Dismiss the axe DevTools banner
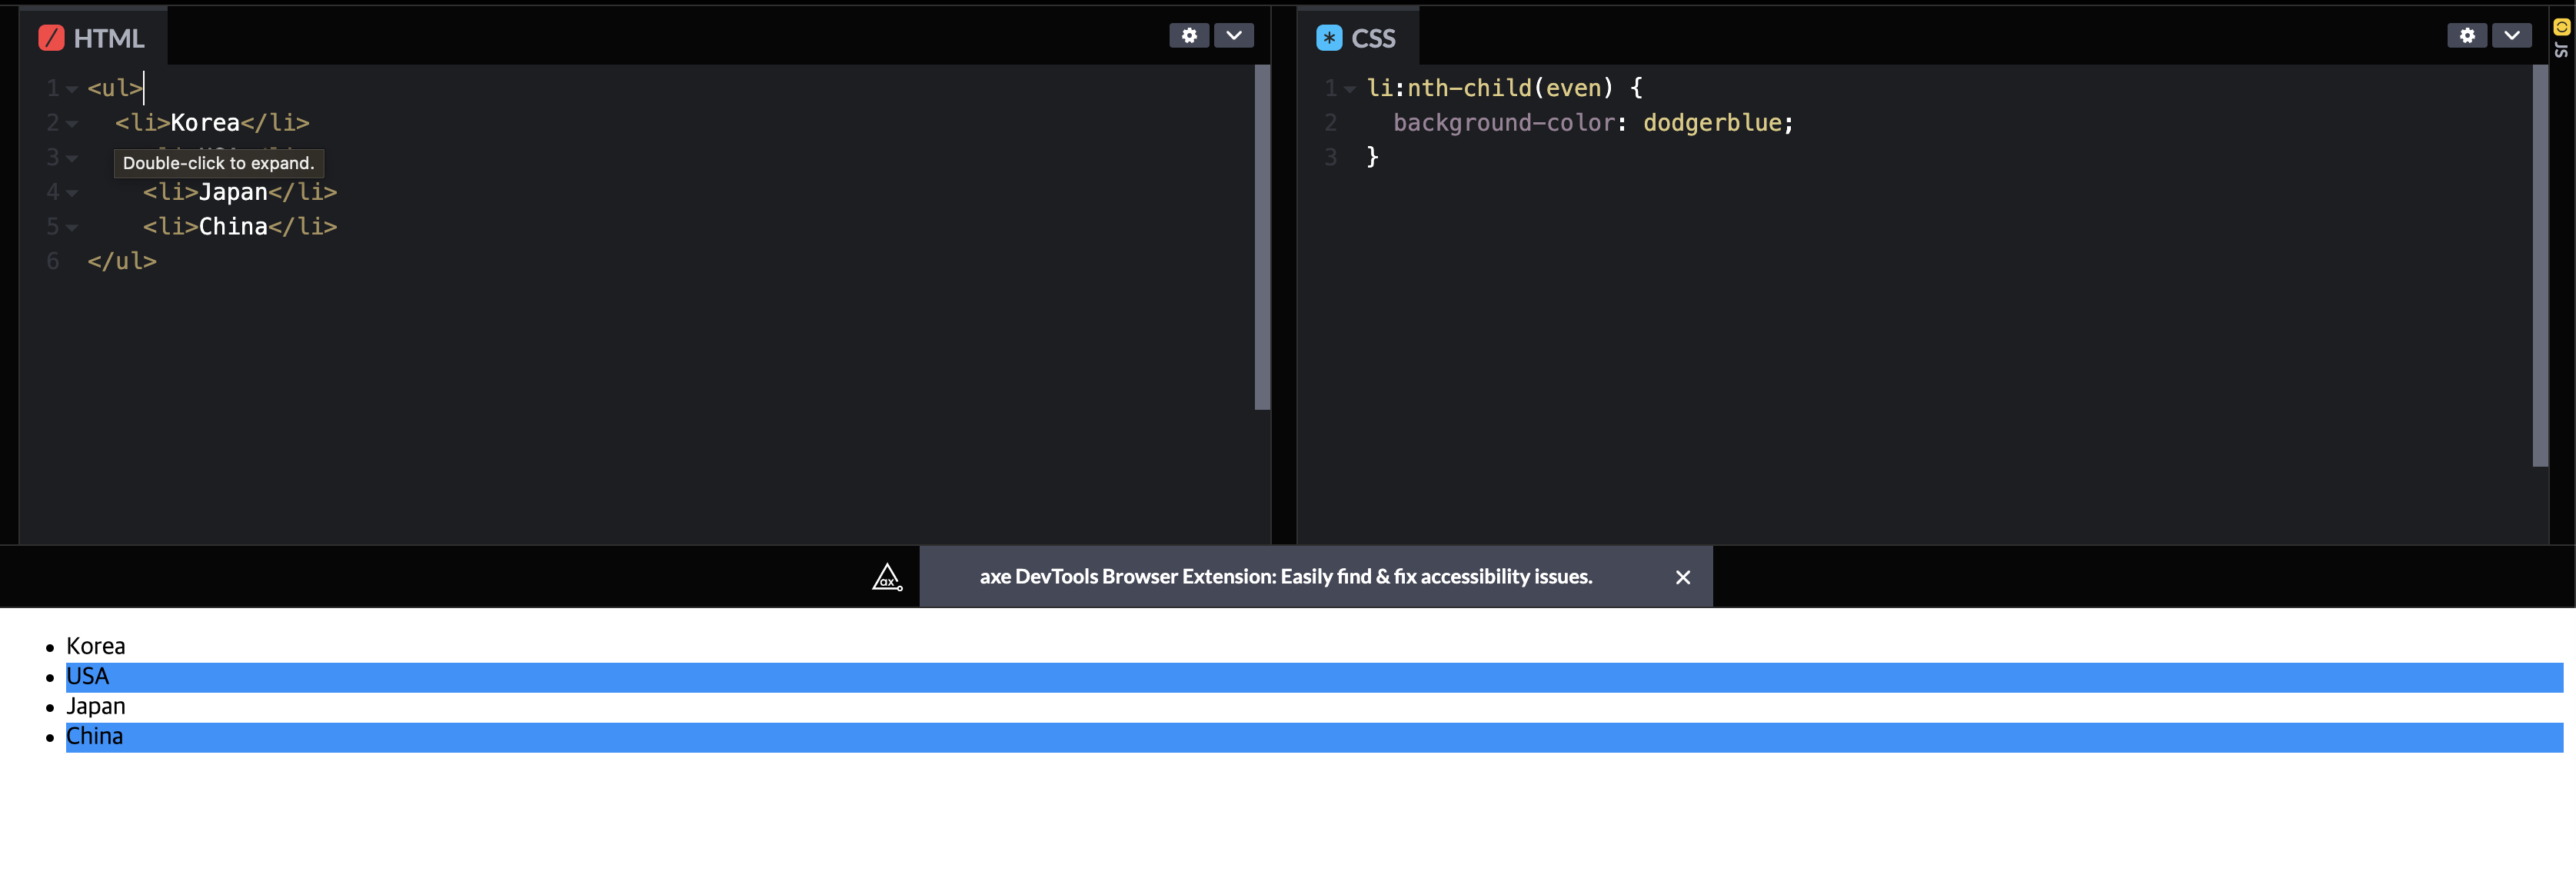The image size is (2576, 878). click(x=1682, y=577)
